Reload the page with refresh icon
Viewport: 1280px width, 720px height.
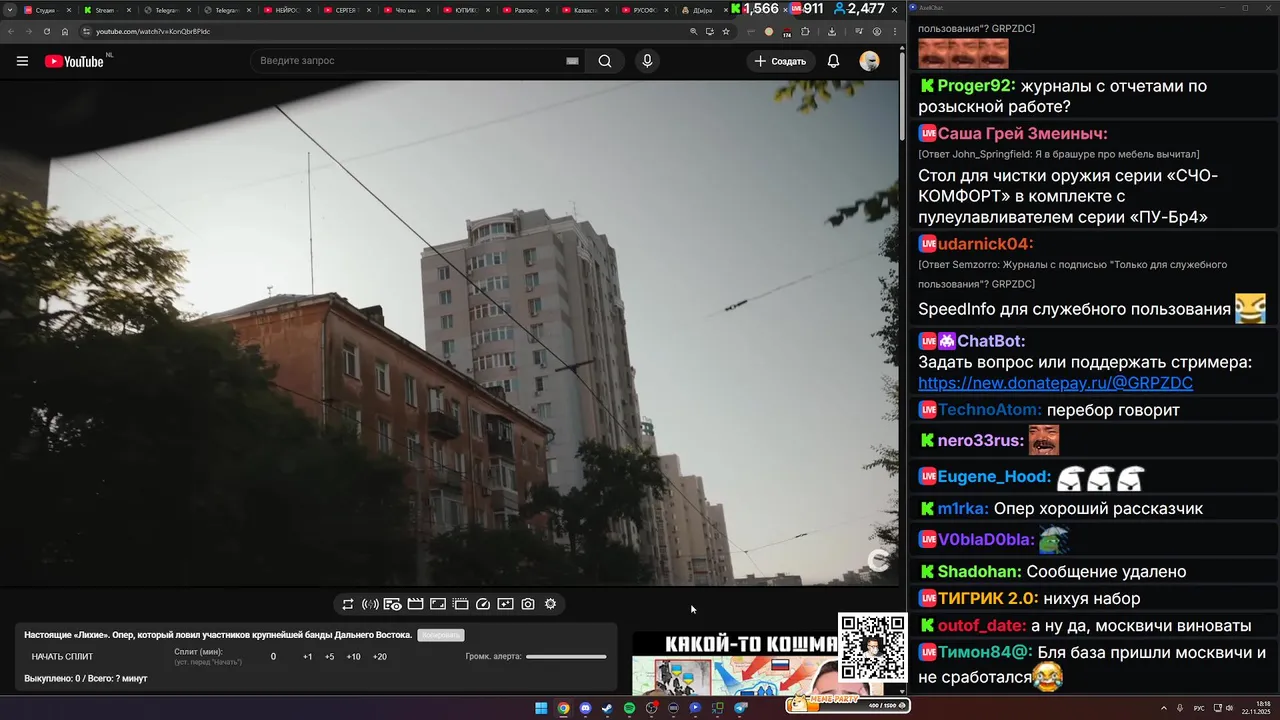[46, 31]
